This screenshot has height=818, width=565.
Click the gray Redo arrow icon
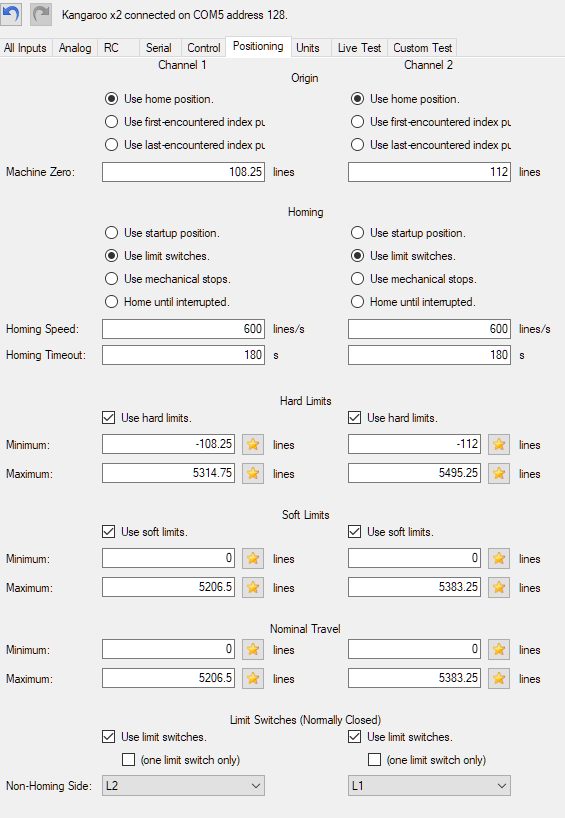tap(41, 14)
